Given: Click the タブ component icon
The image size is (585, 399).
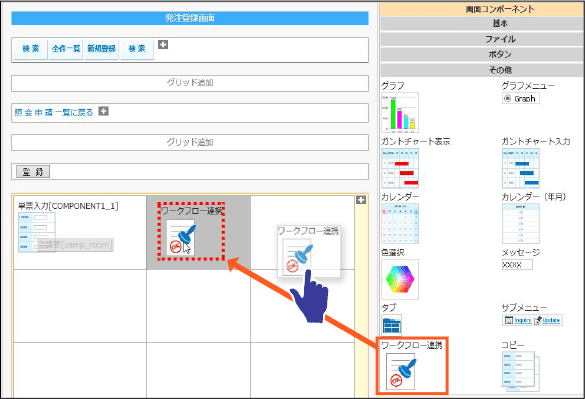Looking at the screenshot, I should pos(391,324).
